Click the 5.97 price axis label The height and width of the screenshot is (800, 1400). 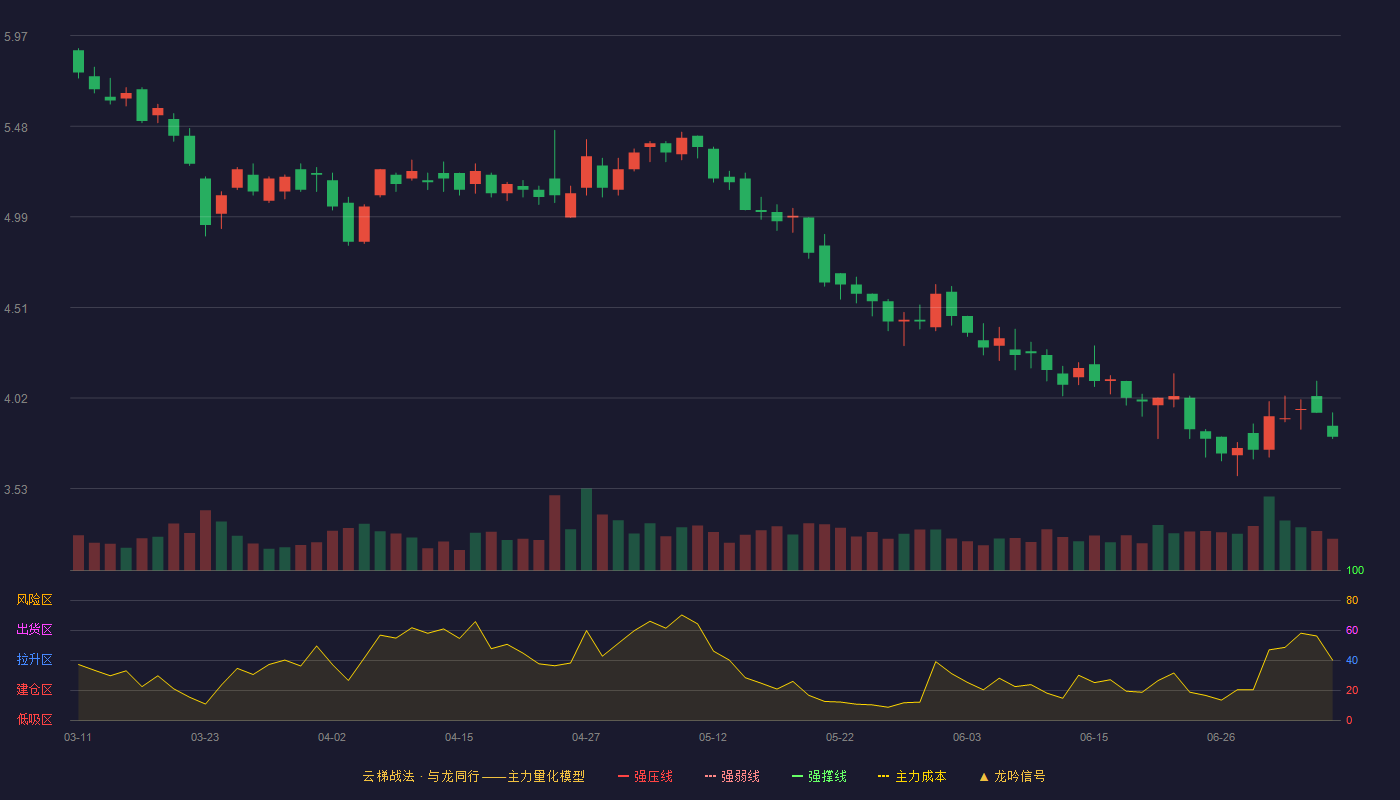[x=16, y=37]
